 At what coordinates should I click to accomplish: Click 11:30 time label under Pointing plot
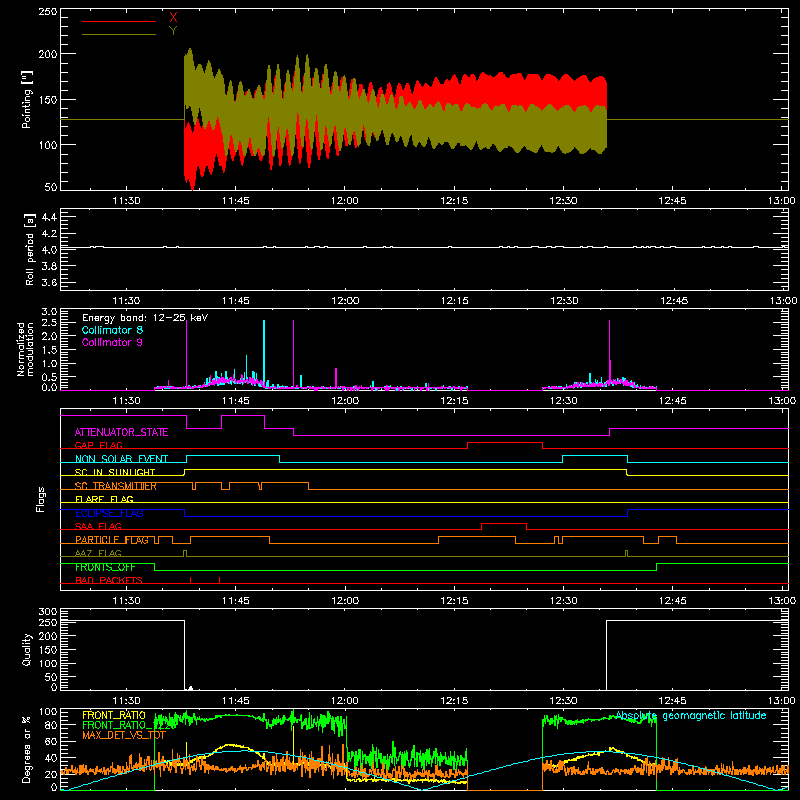pos(126,201)
